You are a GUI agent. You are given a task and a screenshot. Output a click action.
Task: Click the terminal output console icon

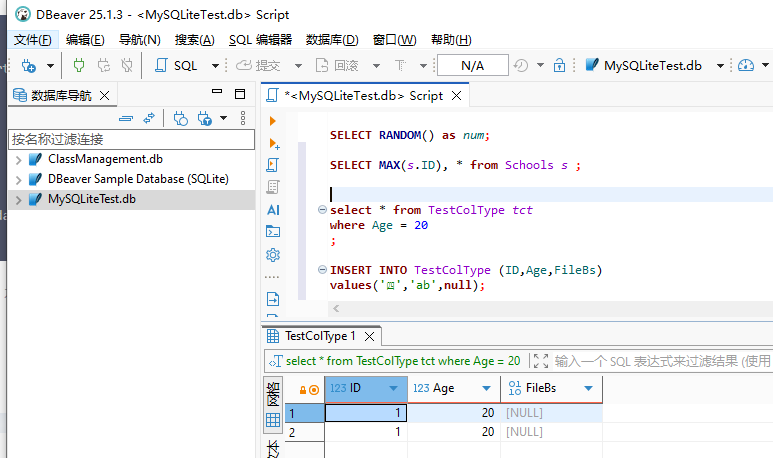[273, 231]
